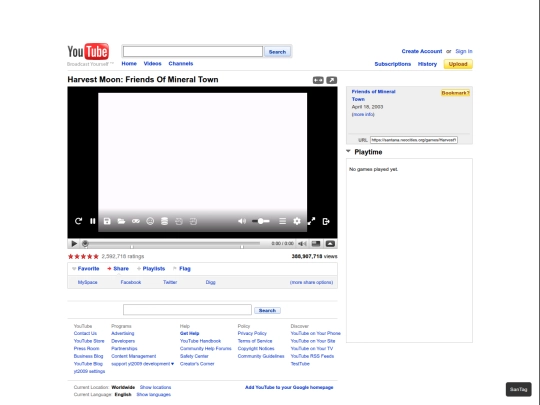Viewport: 540px width, 405px height.
Task: Open the Playlists action
Action: pos(151,269)
